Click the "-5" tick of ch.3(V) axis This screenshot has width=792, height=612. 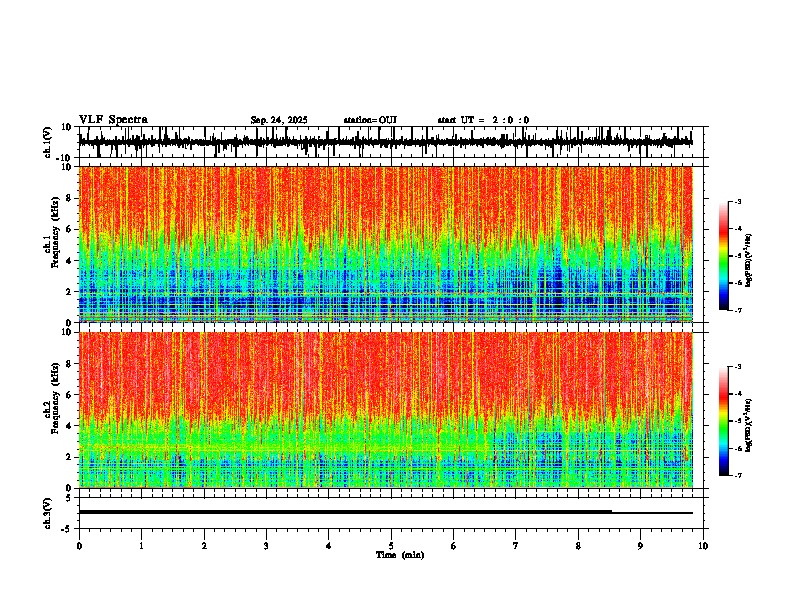tap(67, 529)
